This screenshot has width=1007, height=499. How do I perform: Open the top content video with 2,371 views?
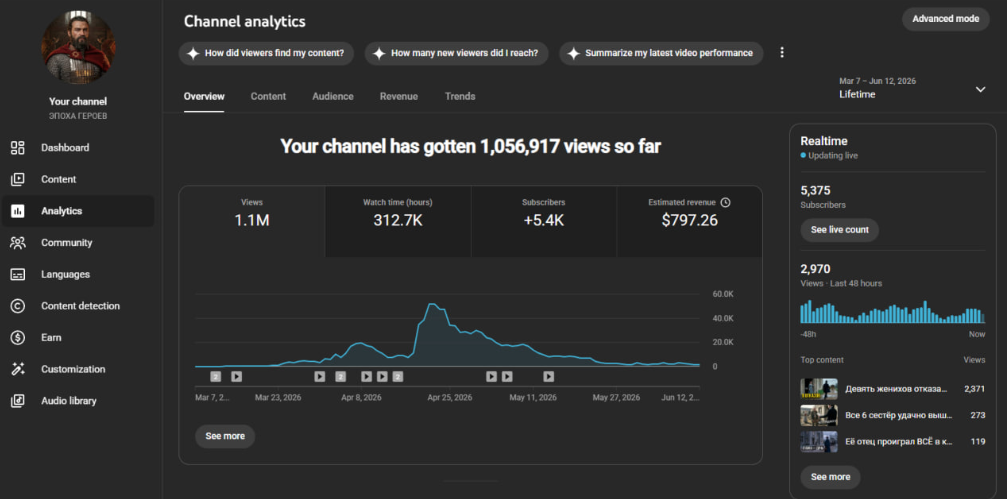892,389
